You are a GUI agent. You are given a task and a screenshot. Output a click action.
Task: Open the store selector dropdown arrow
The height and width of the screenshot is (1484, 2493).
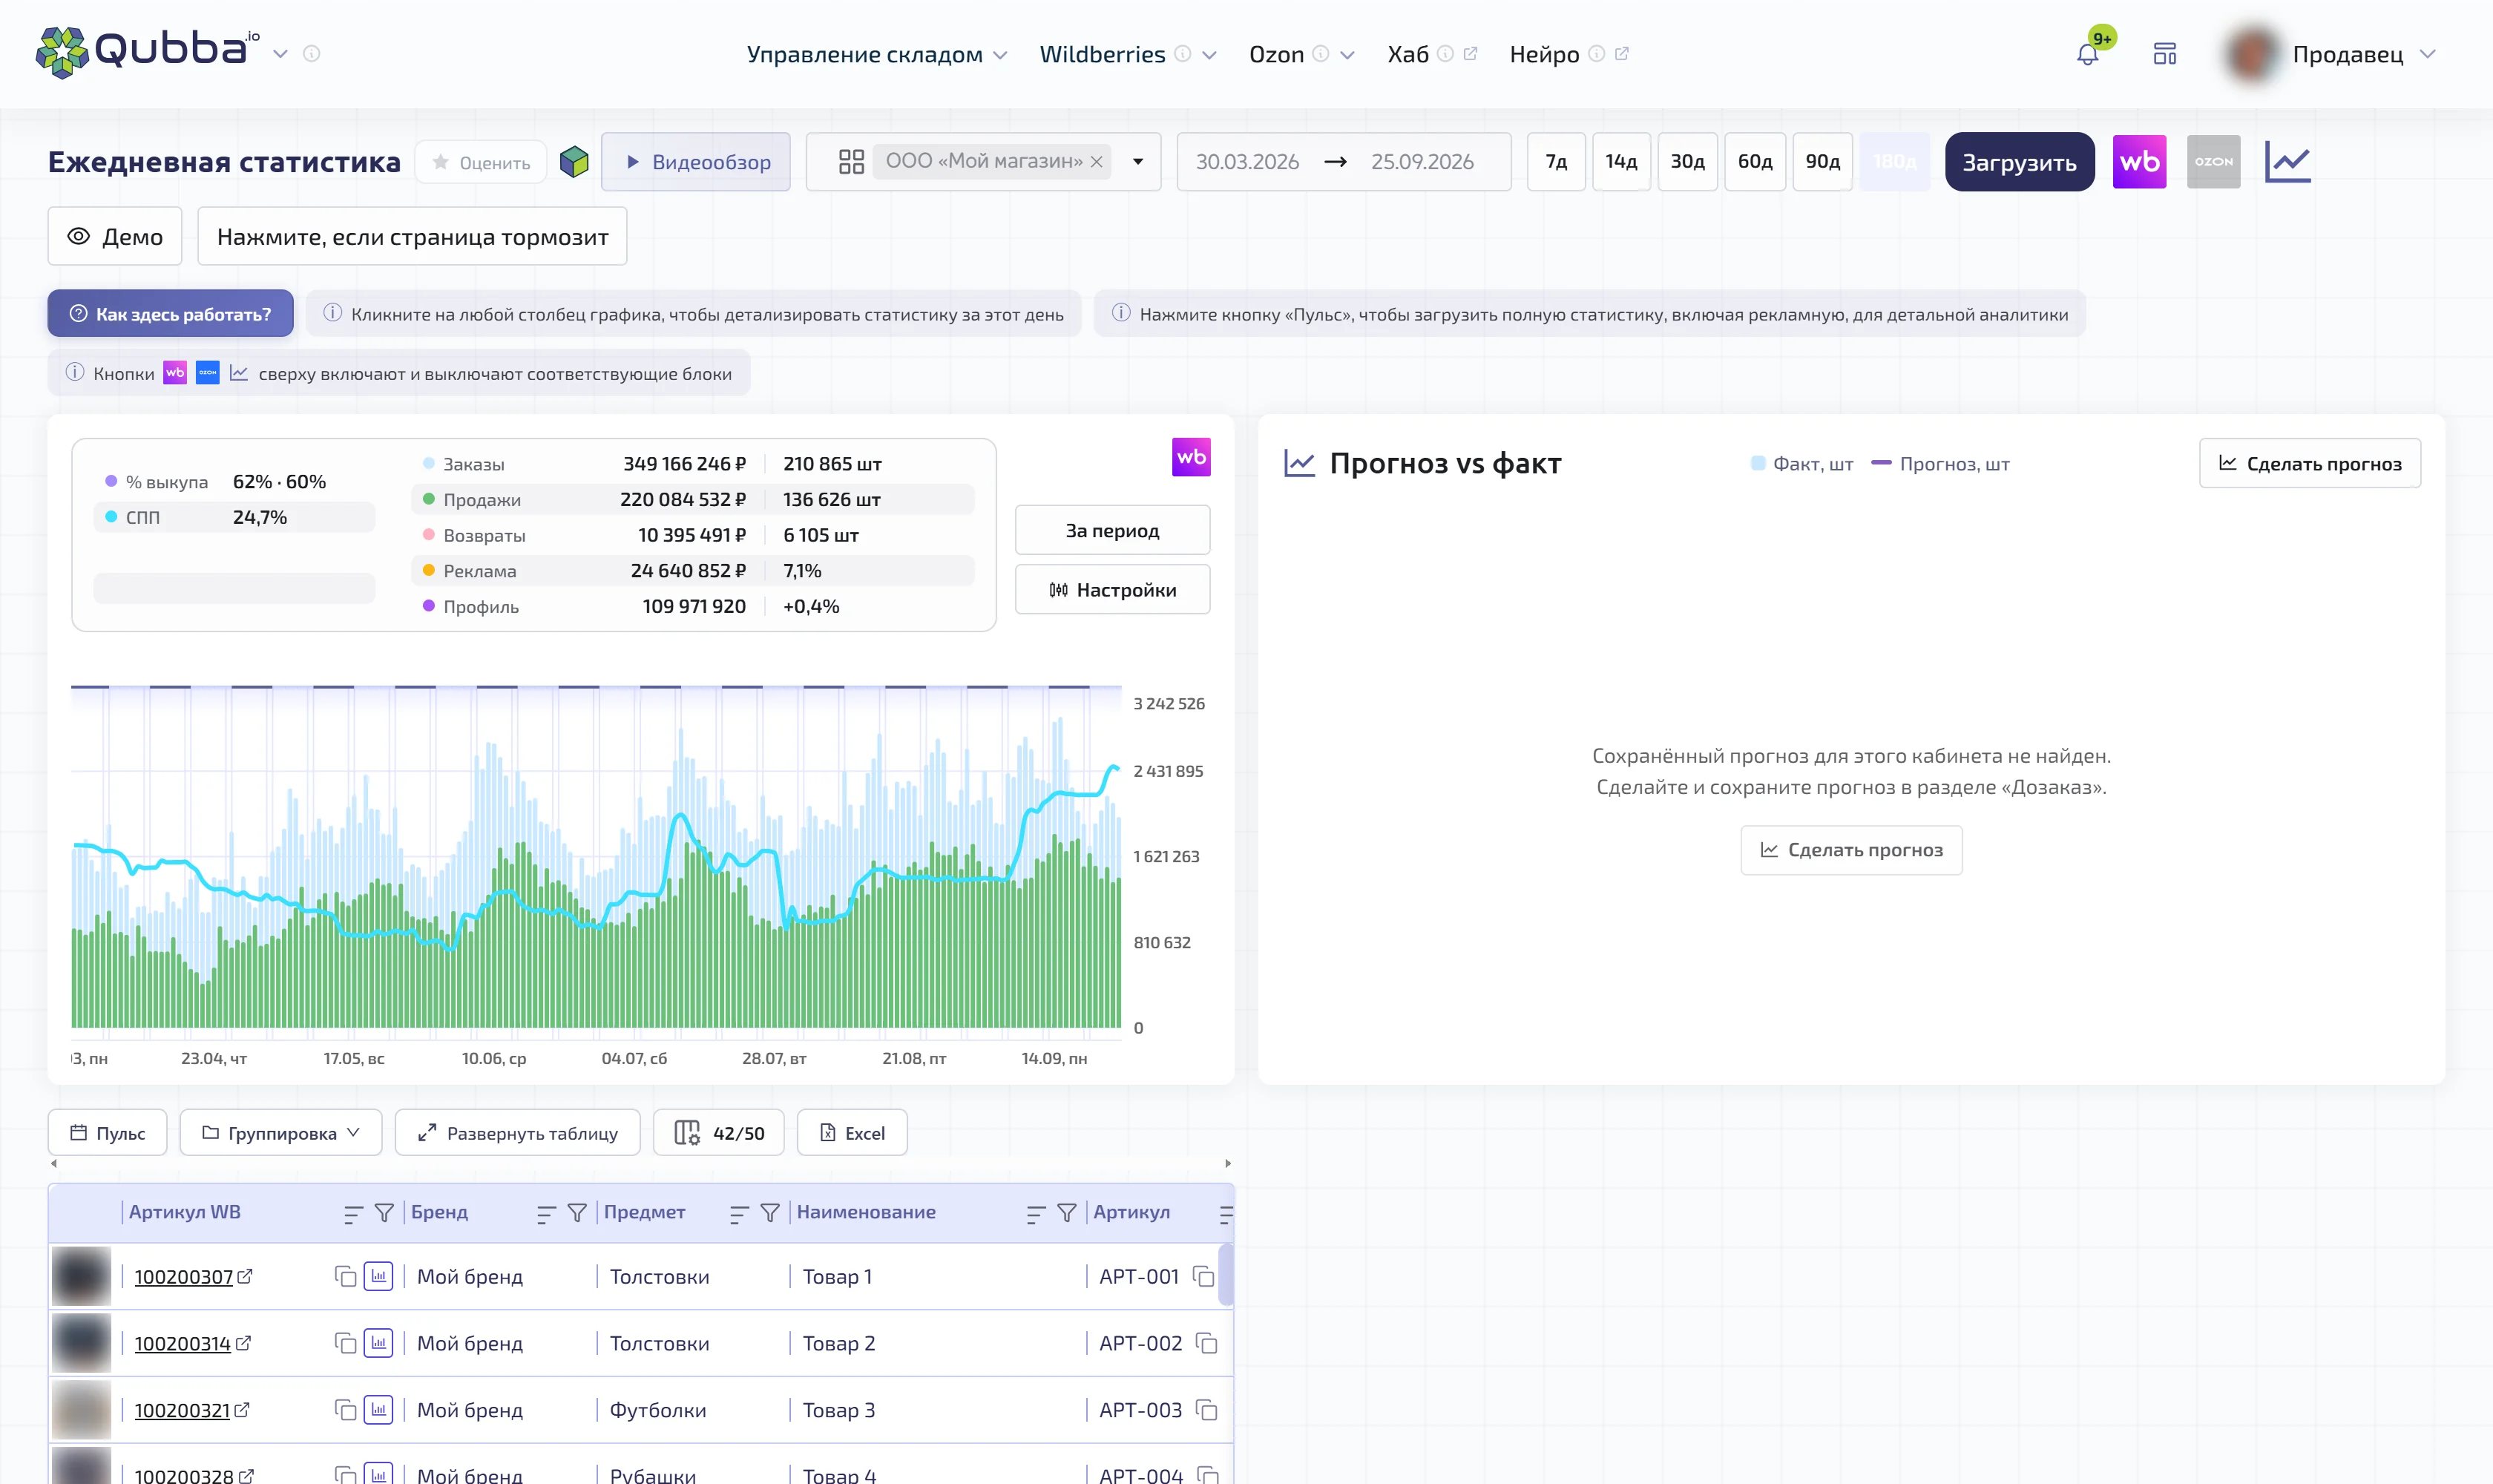(x=1138, y=162)
